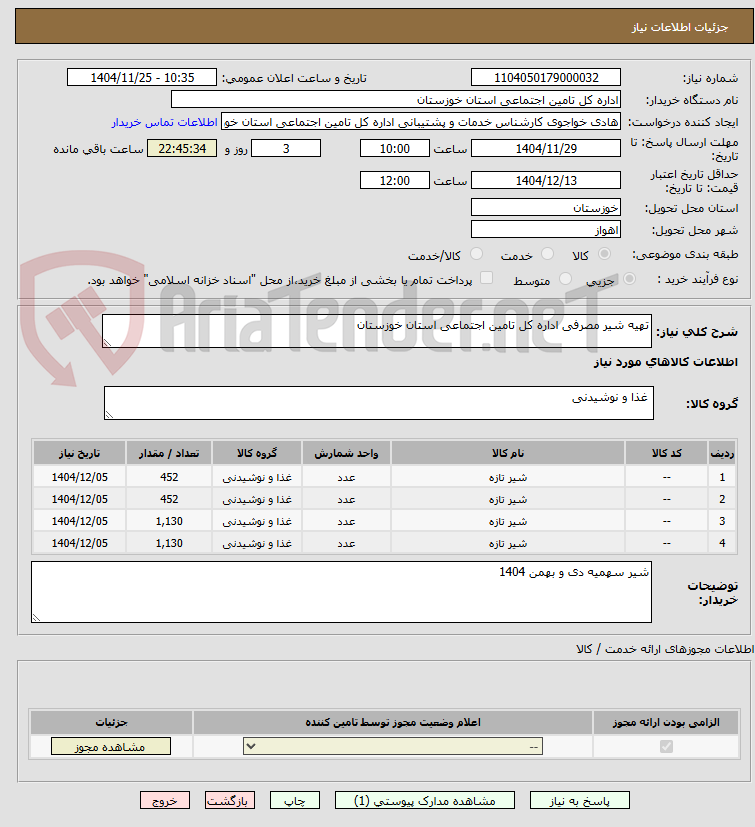Select the کالا/خدمت radio button
This screenshot has width=755, height=827.
tap(476, 254)
